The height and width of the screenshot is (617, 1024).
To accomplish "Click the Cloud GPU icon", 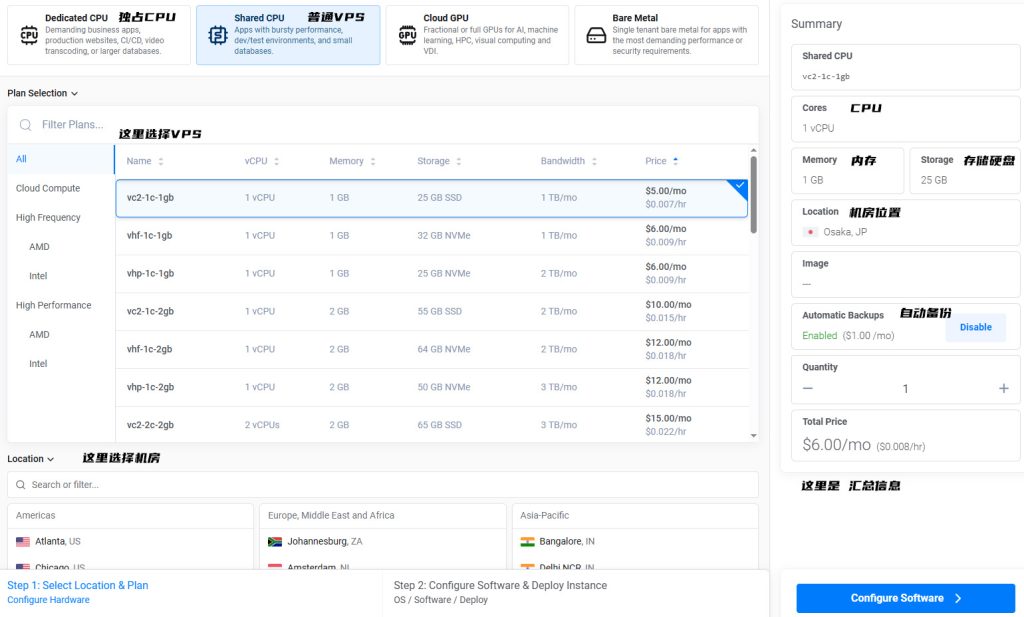I will 407,35.
